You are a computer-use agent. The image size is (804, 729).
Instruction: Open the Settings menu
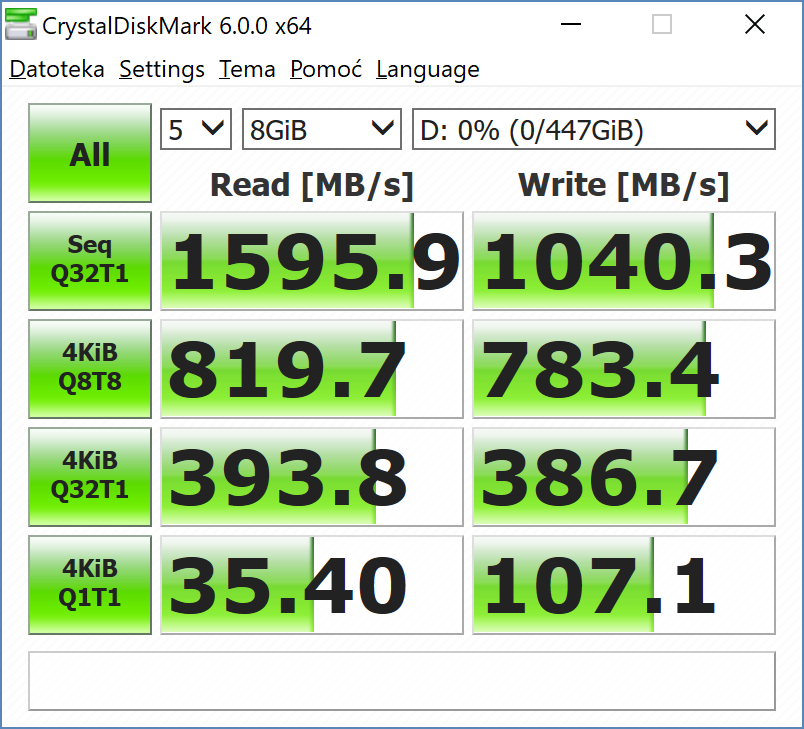coord(162,69)
